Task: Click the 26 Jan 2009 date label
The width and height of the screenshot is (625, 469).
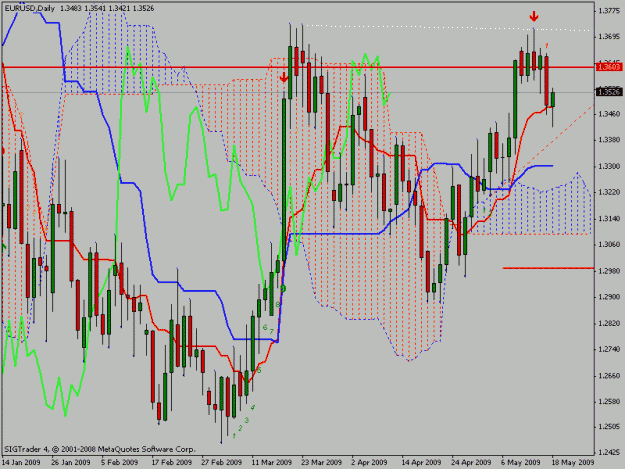Action: tap(71, 462)
